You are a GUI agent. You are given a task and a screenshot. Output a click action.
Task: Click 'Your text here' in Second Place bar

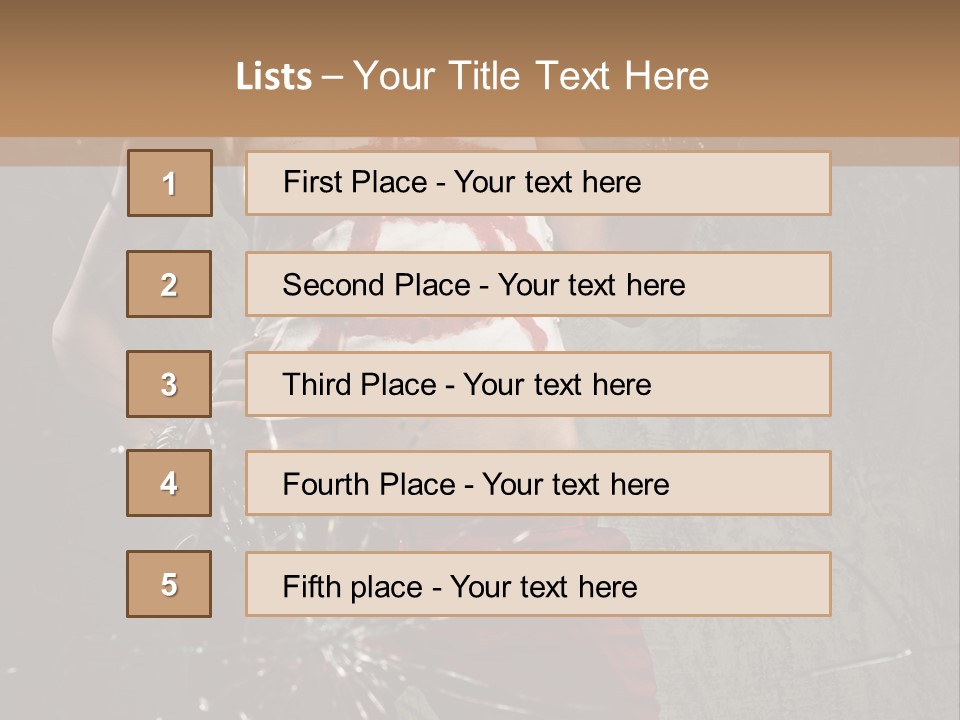[x=591, y=285]
